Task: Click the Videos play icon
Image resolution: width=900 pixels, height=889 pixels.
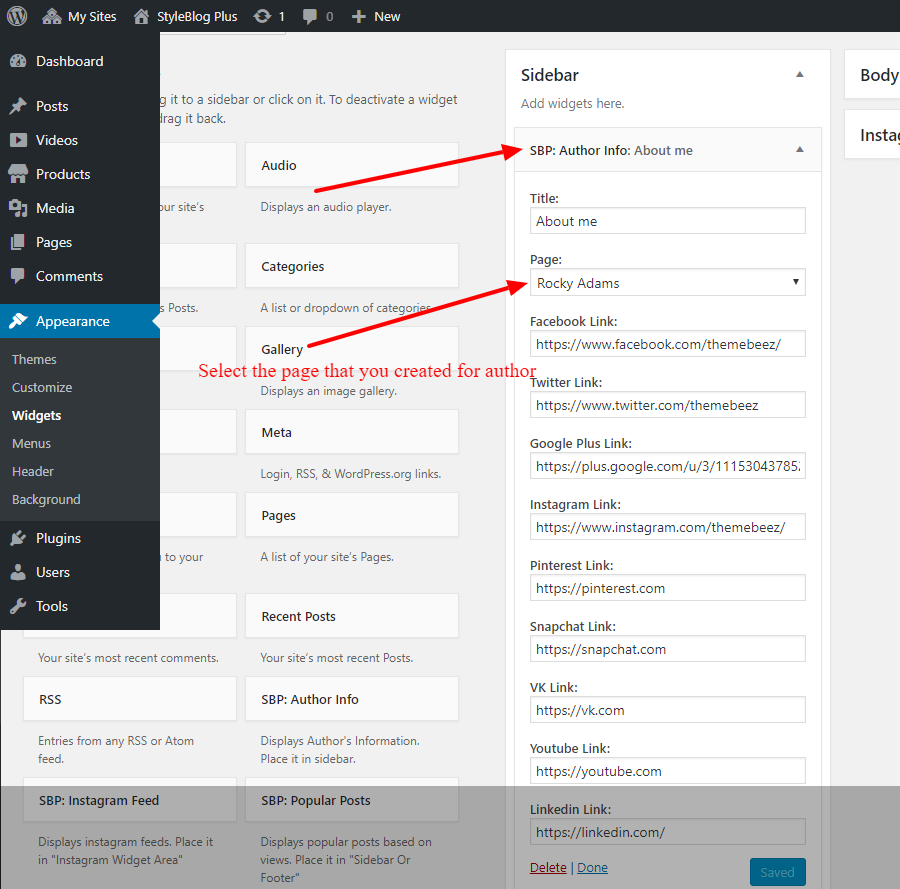Action: [18, 140]
